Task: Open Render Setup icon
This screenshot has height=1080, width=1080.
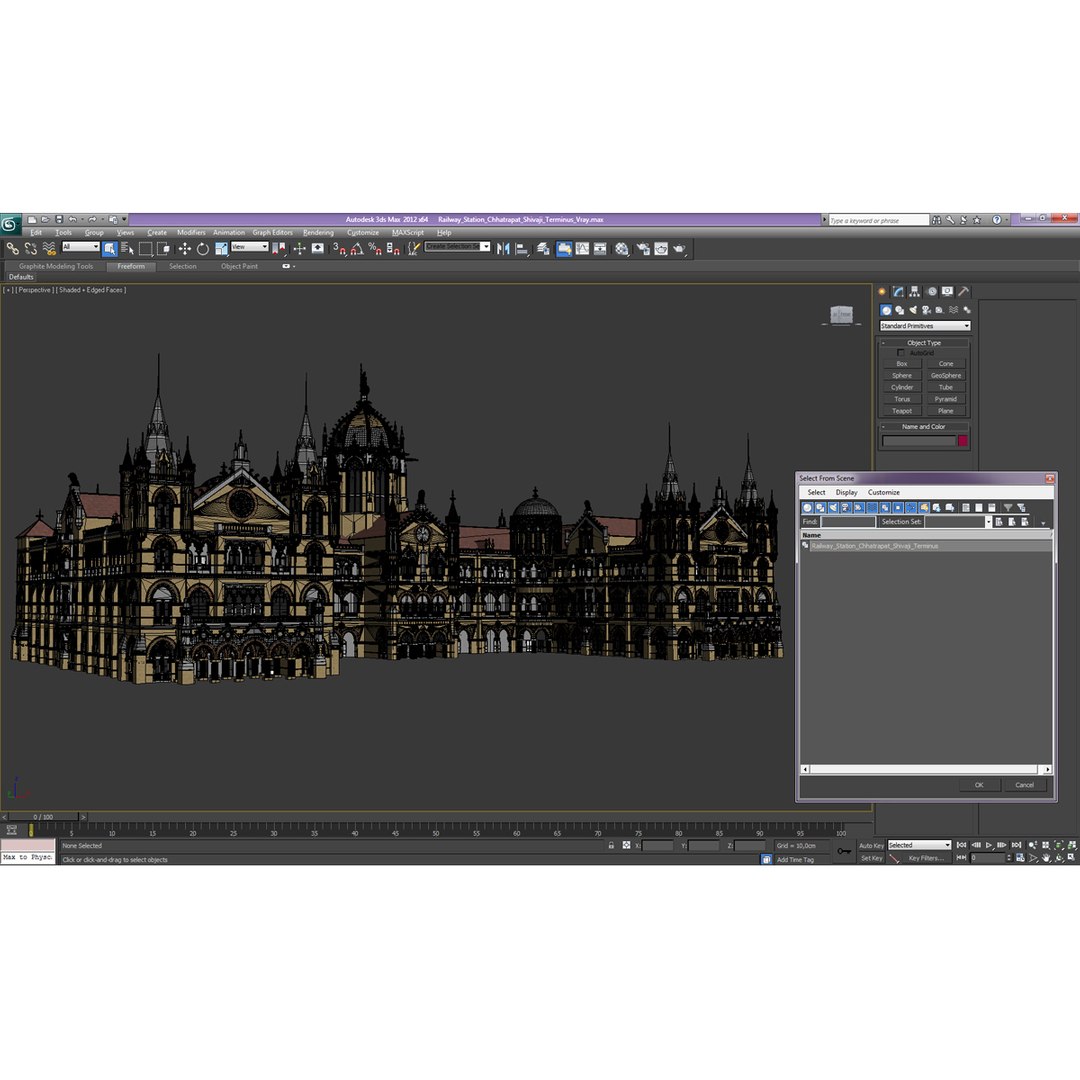Action: (643, 249)
